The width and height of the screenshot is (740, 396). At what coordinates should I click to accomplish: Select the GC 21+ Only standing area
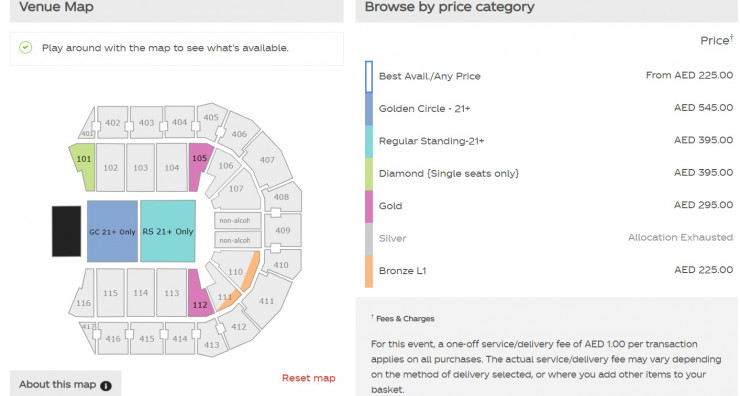click(x=112, y=231)
